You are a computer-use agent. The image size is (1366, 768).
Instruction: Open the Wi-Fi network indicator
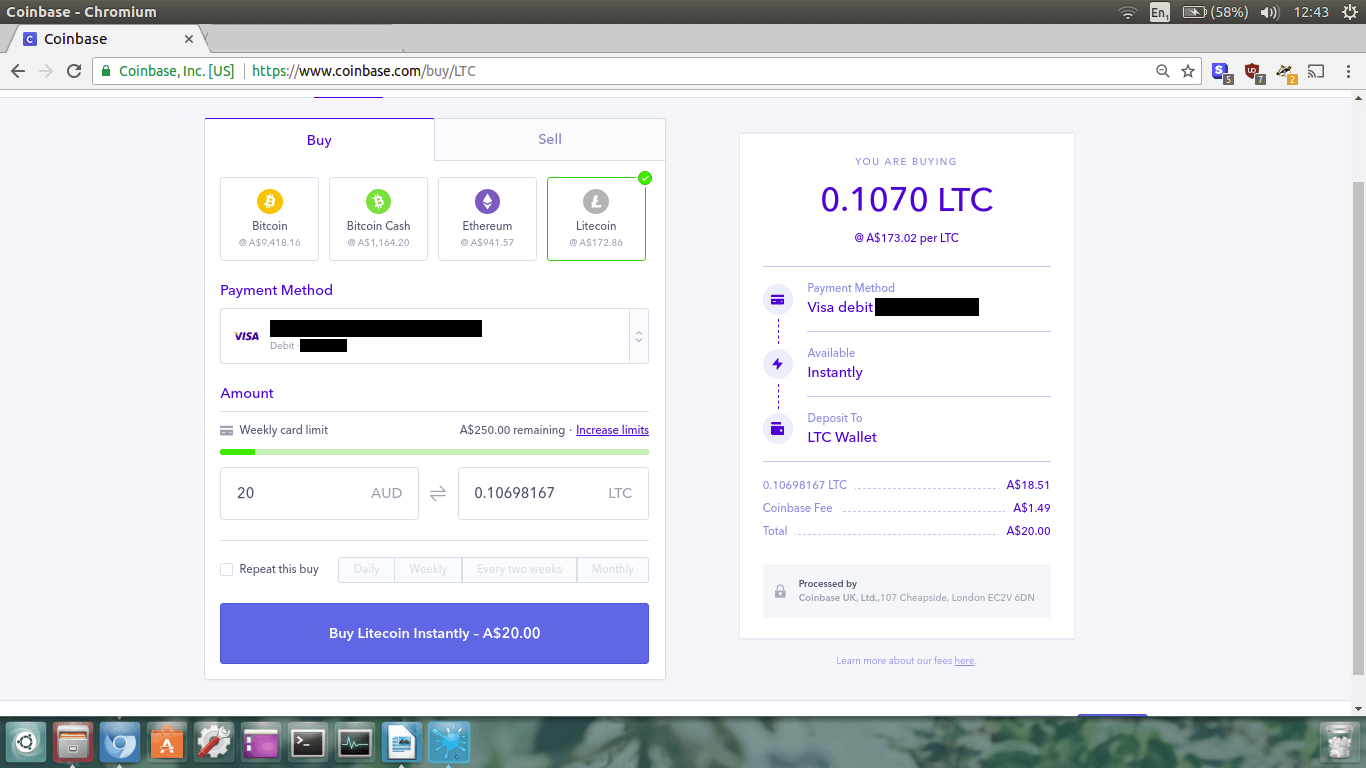[1128, 12]
